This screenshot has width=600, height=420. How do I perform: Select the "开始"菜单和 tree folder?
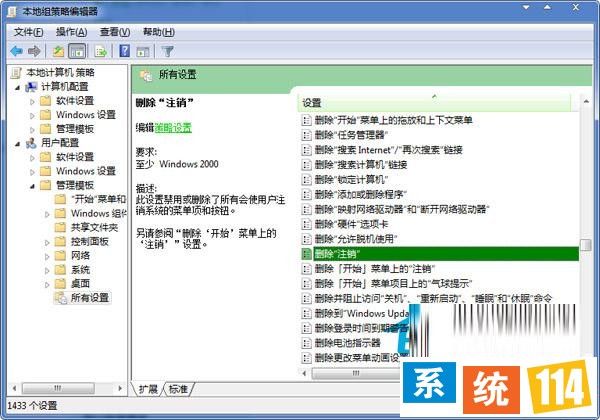98,199
